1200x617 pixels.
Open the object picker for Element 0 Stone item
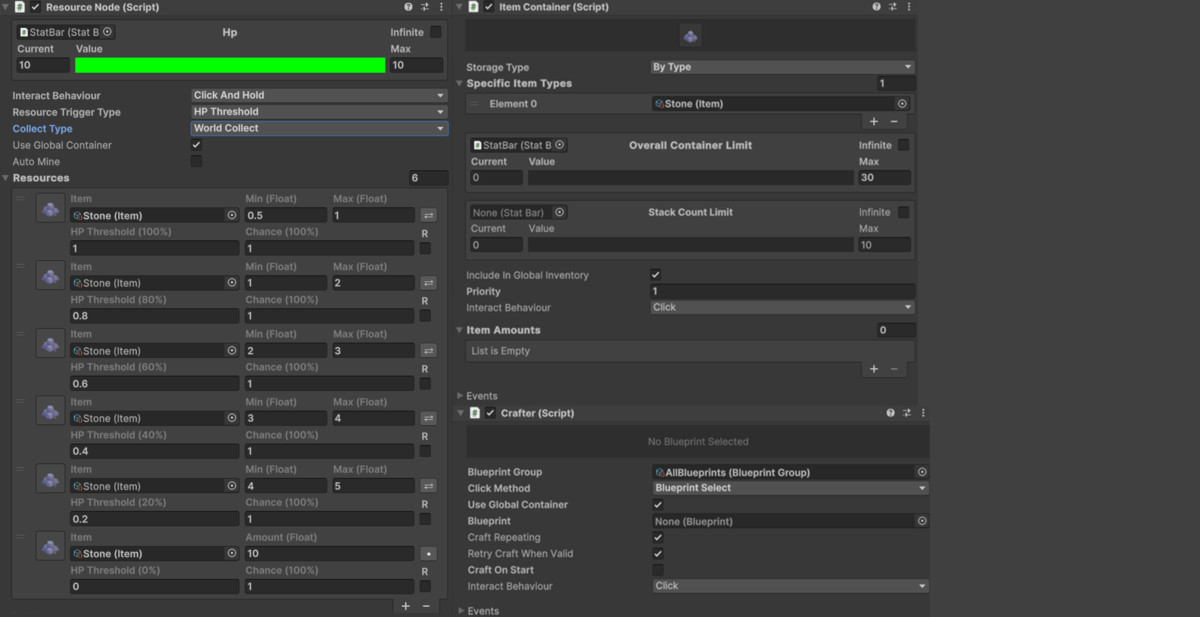(x=902, y=103)
